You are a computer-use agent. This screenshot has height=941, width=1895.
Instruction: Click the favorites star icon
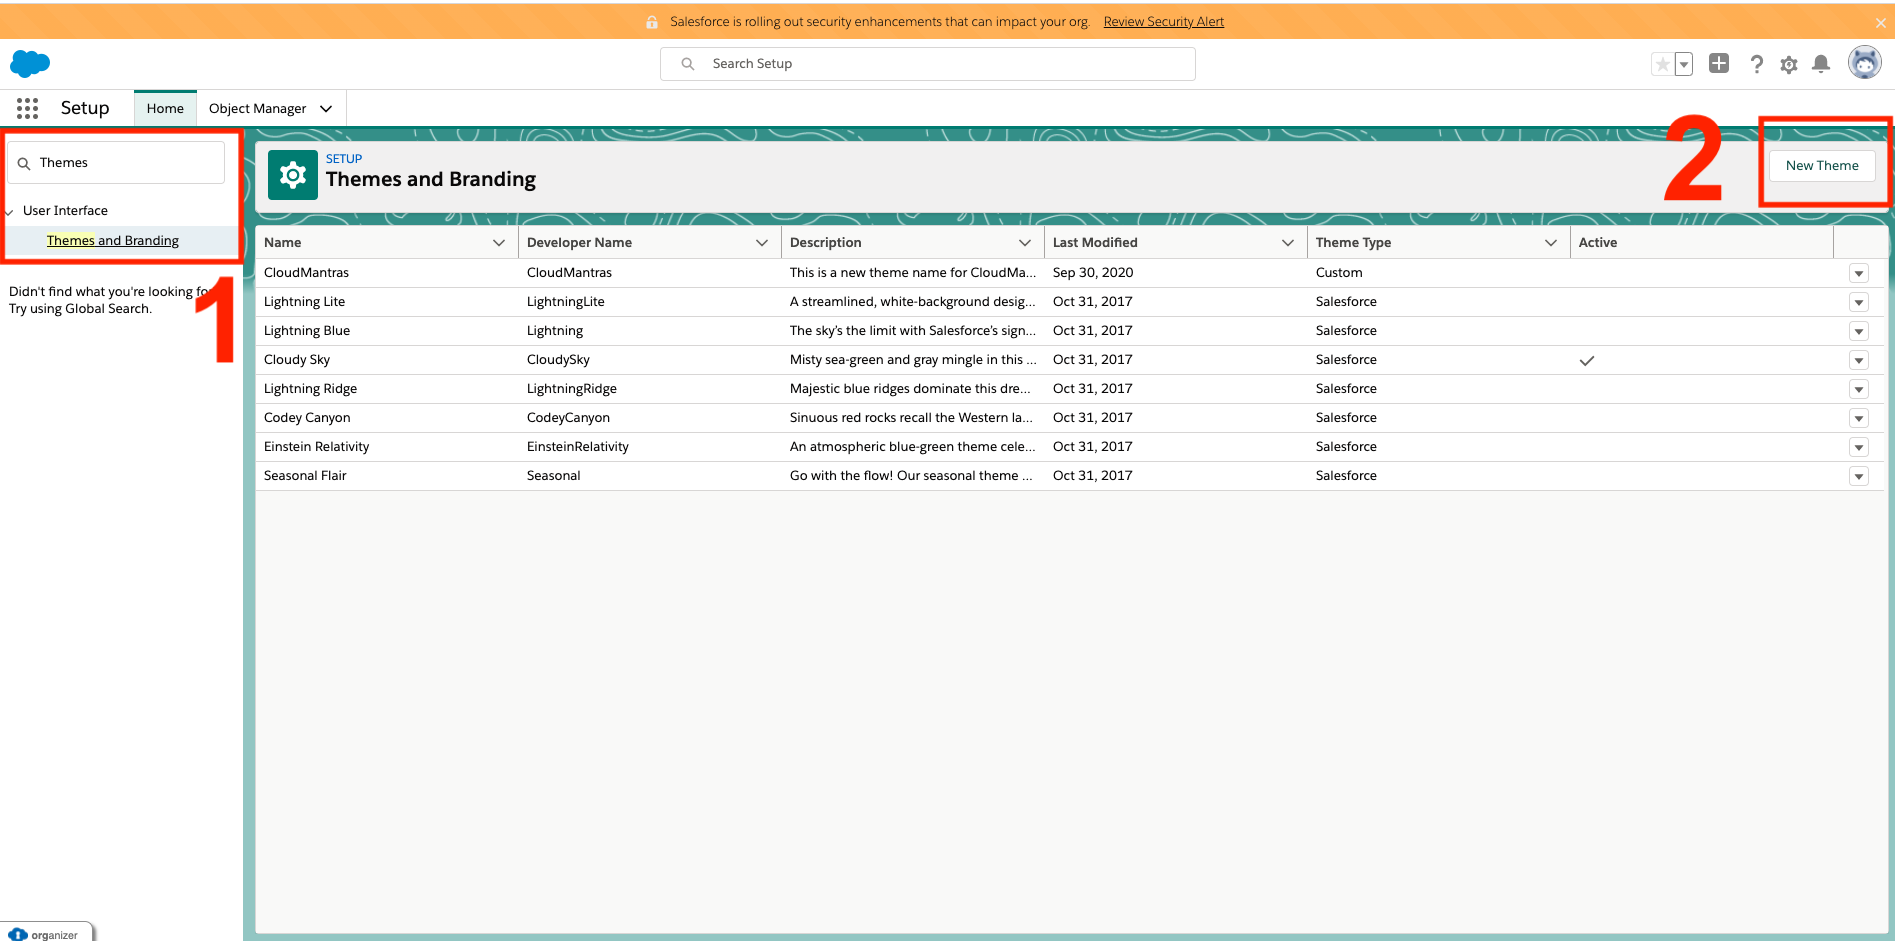pyautogui.click(x=1662, y=63)
